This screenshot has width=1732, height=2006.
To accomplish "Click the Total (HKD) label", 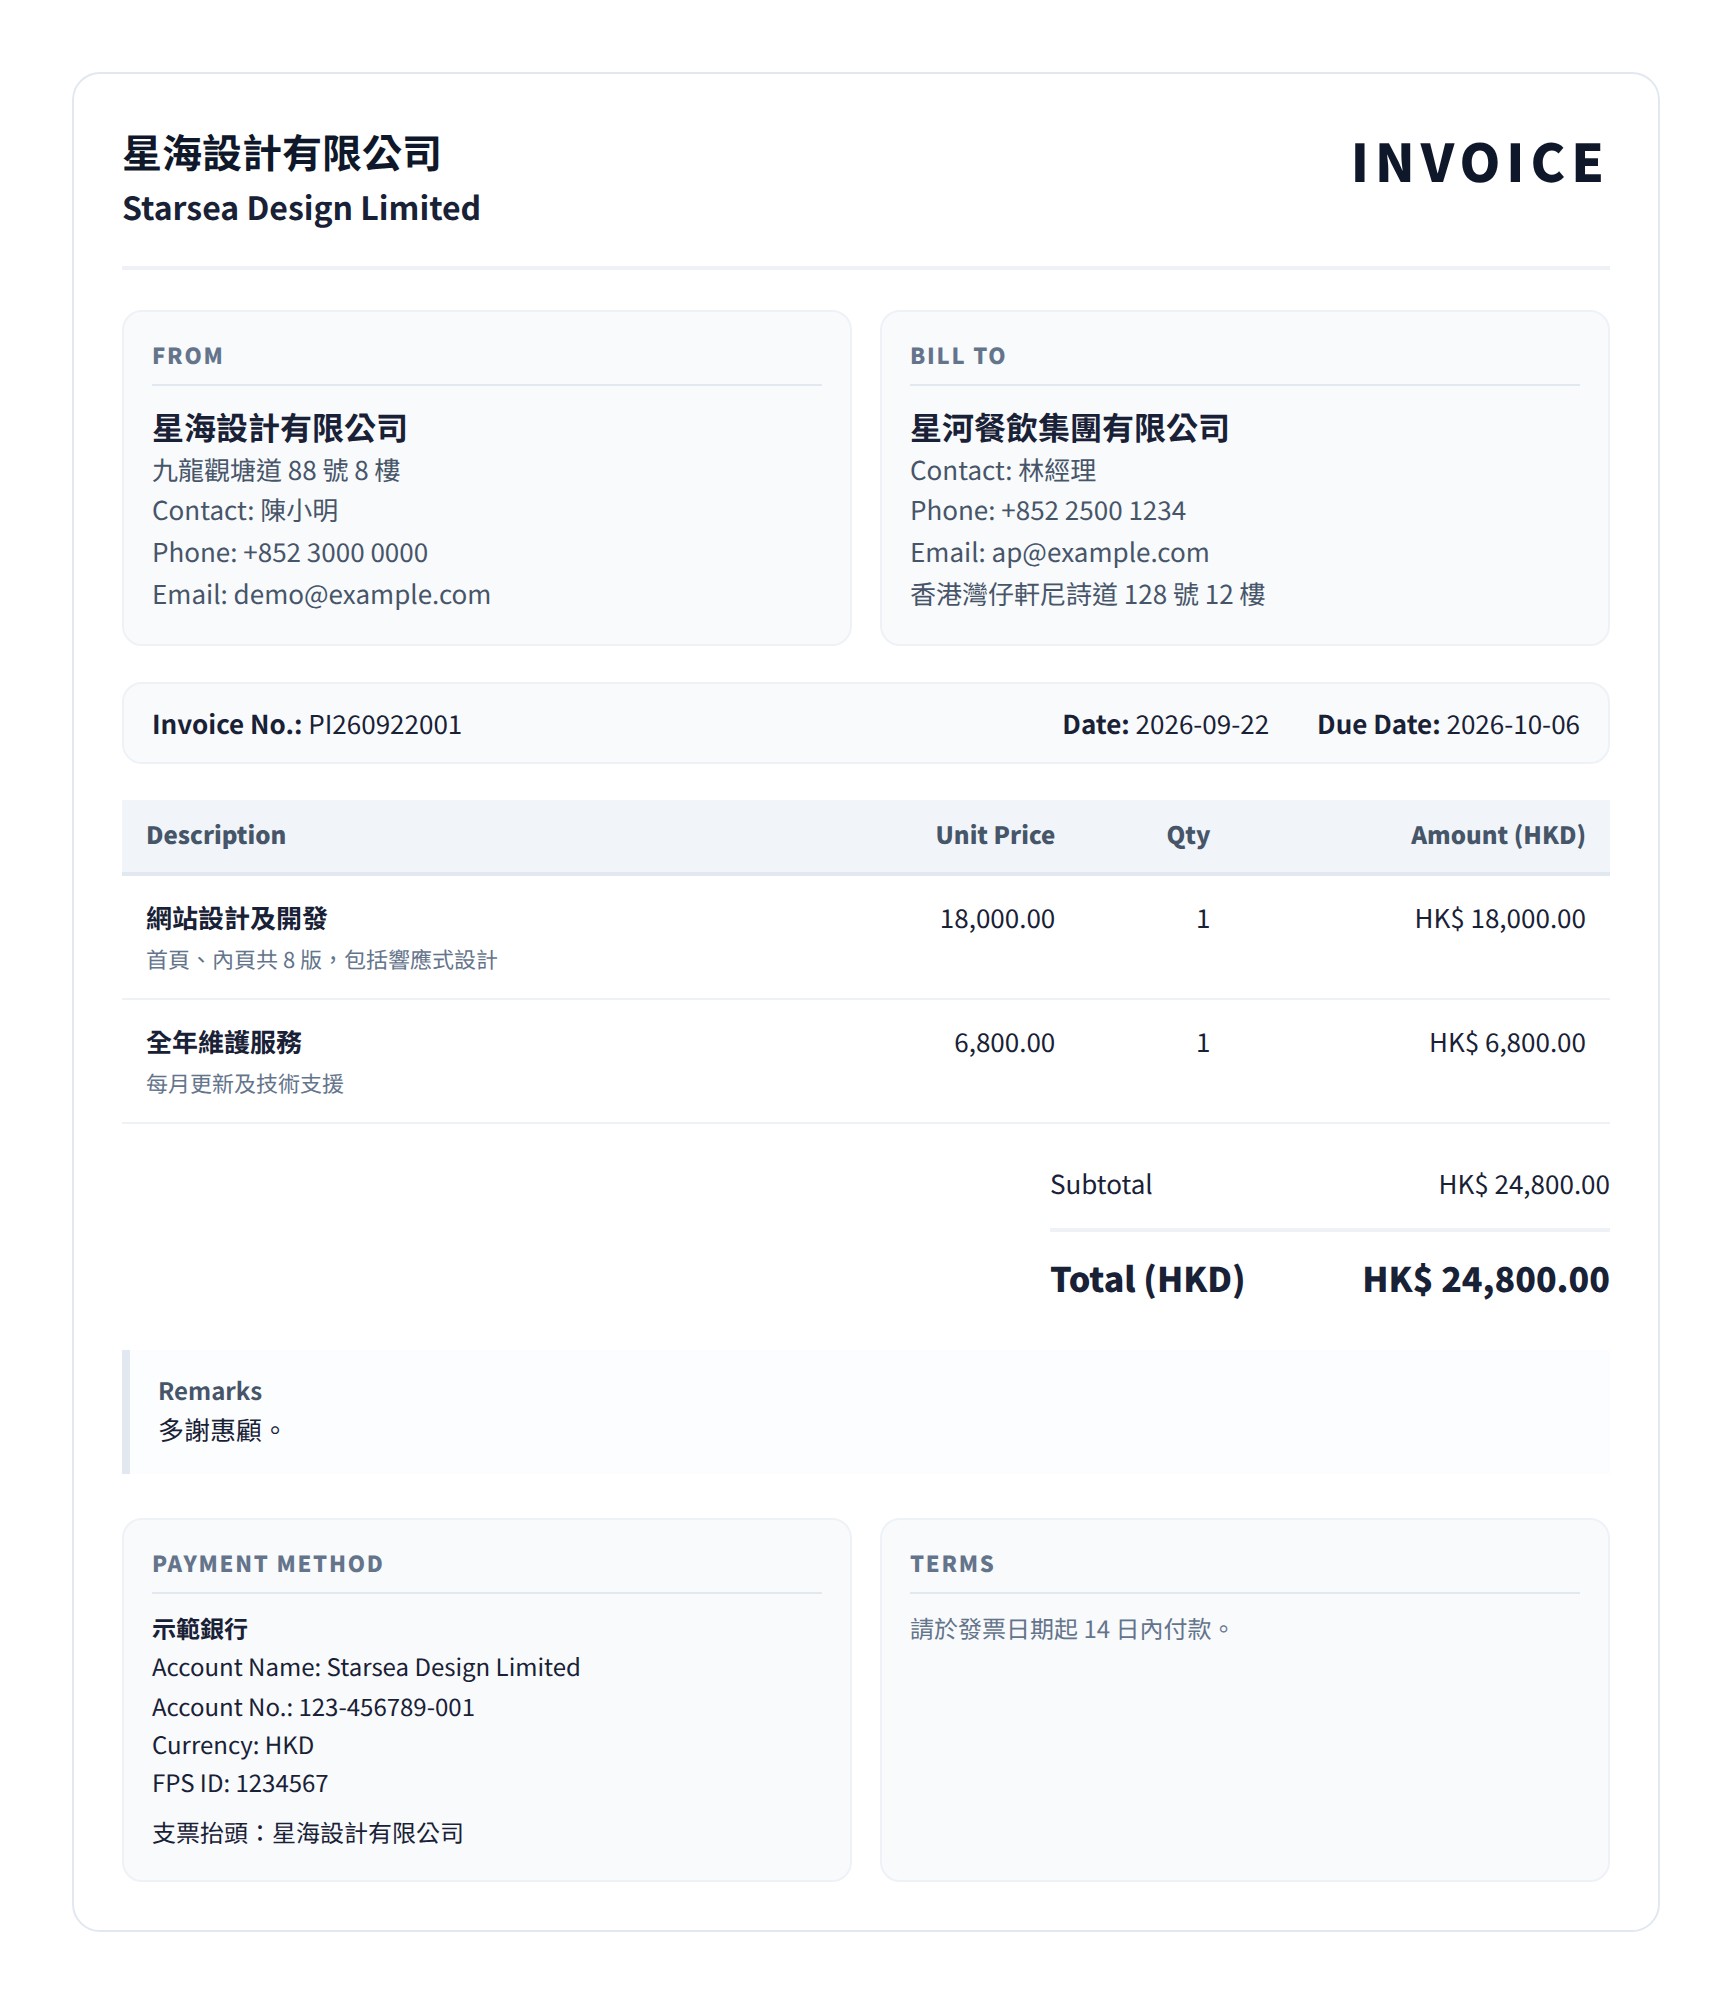I will [1147, 1280].
